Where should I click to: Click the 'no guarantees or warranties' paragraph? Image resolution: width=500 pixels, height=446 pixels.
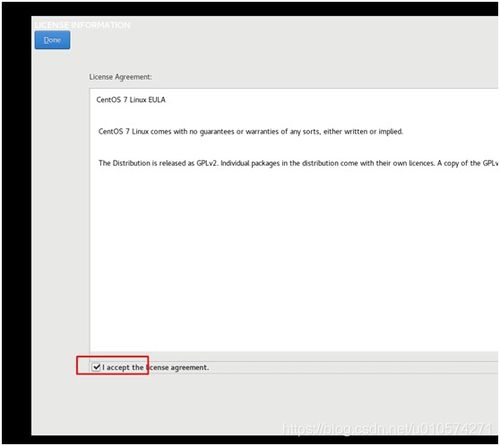pos(251,132)
